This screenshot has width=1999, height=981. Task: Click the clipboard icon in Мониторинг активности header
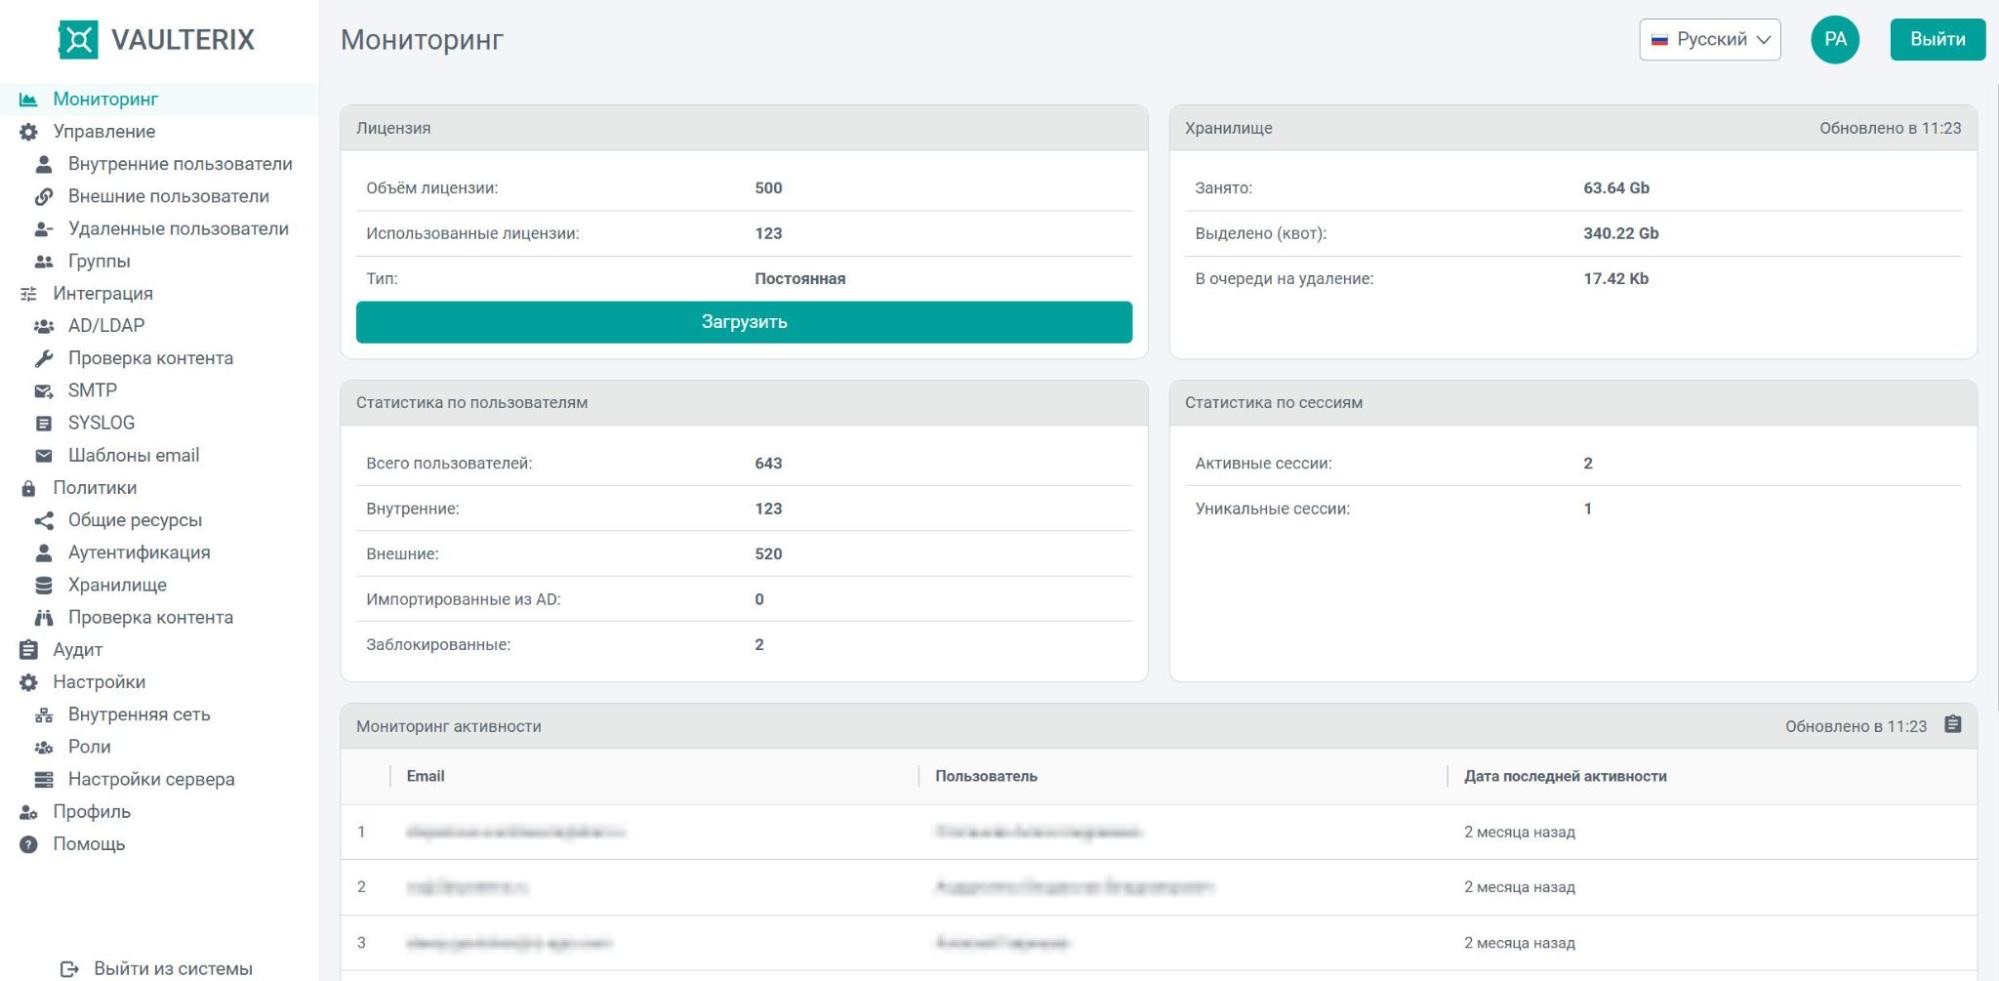tap(1952, 725)
